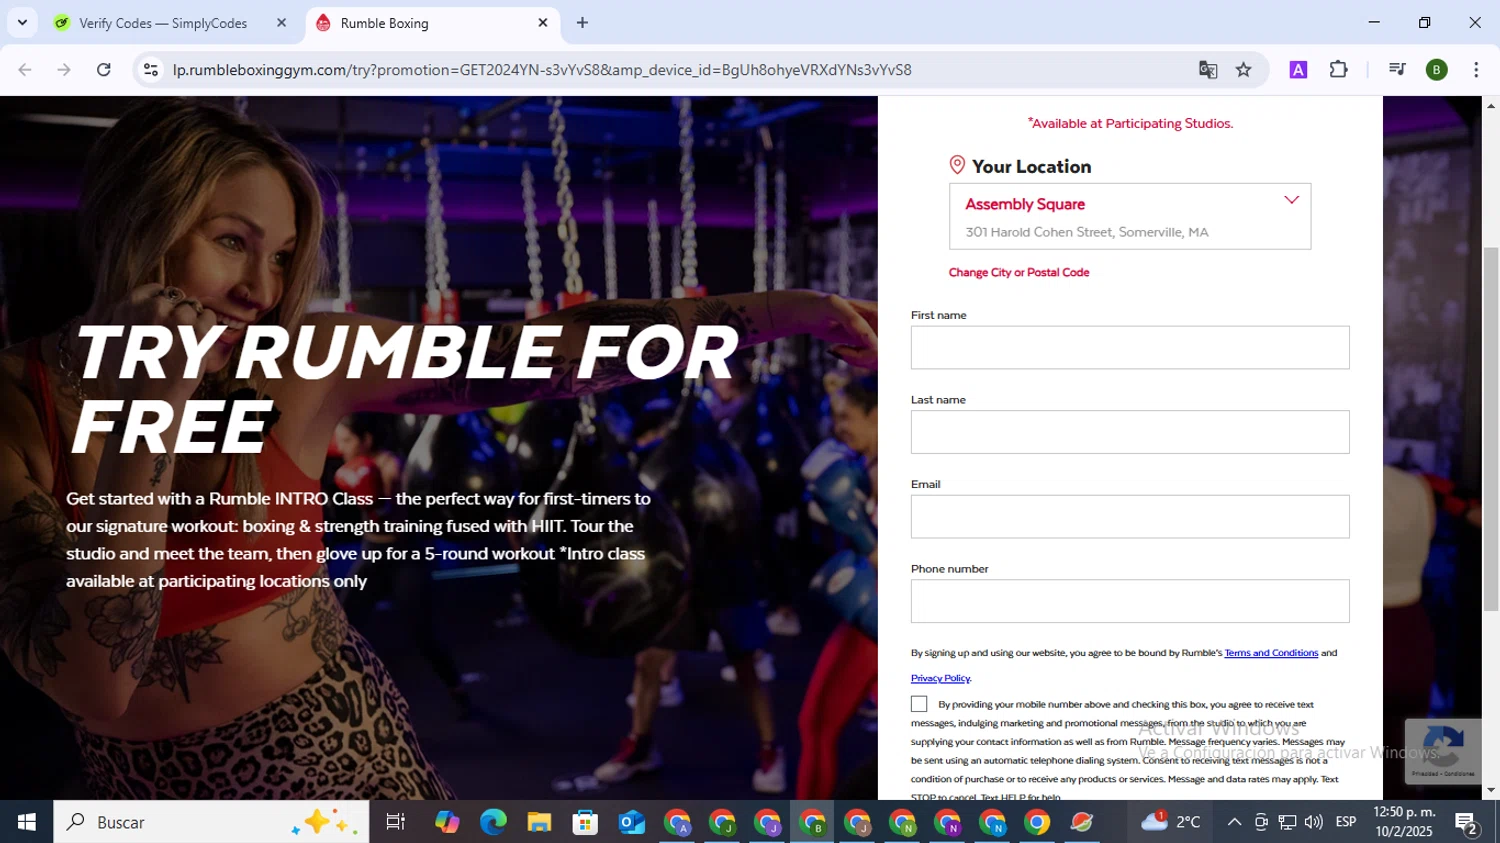Viewport: 1500px width, 843px height.
Task: Click Change City or Postal Code
Action: coord(1019,272)
